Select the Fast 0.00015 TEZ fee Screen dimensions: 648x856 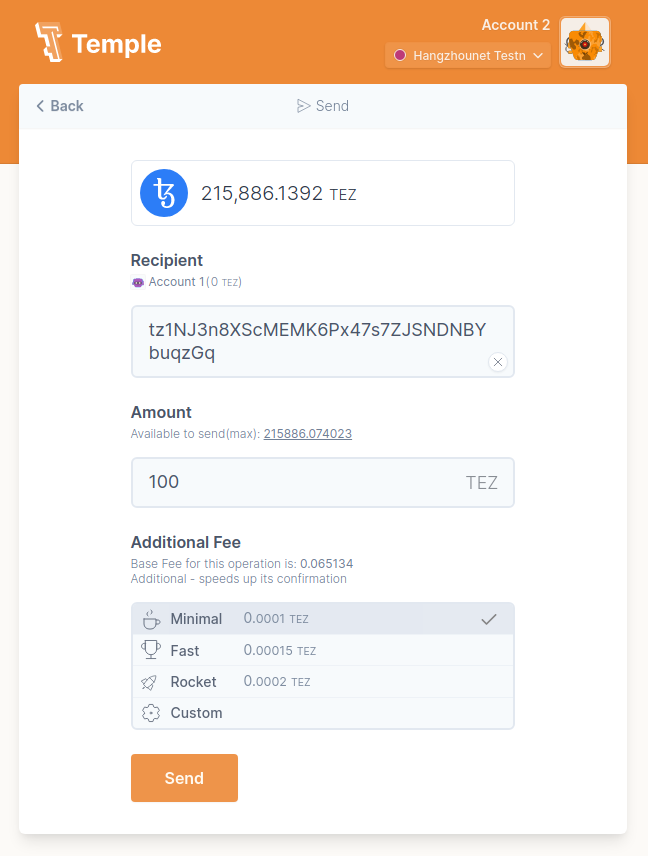tap(322, 651)
